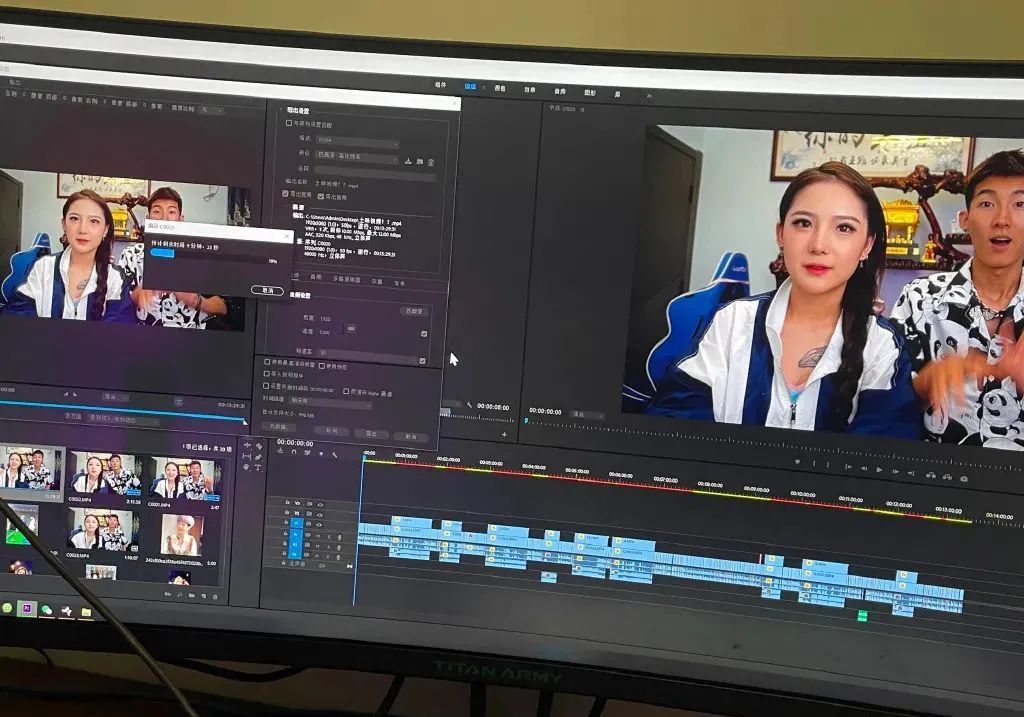The width and height of the screenshot is (1024, 717).
Task: Click Cancel in the encoding progress dialog
Action: (268, 290)
